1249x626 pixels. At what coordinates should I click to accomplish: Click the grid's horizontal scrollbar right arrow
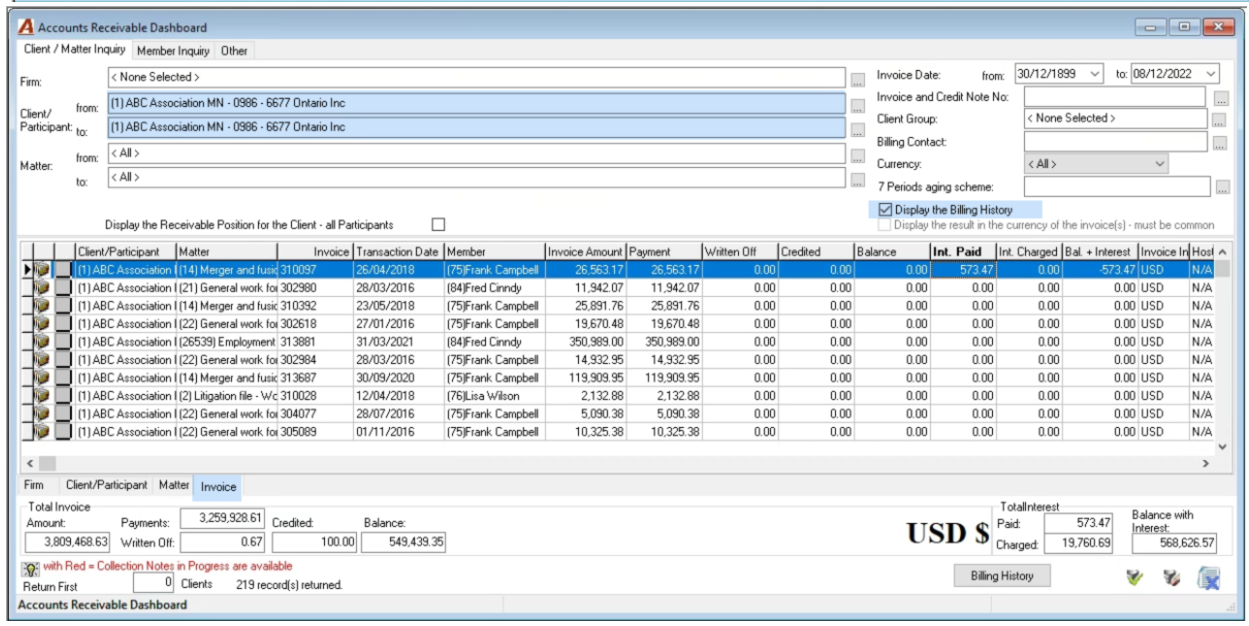[1205, 463]
